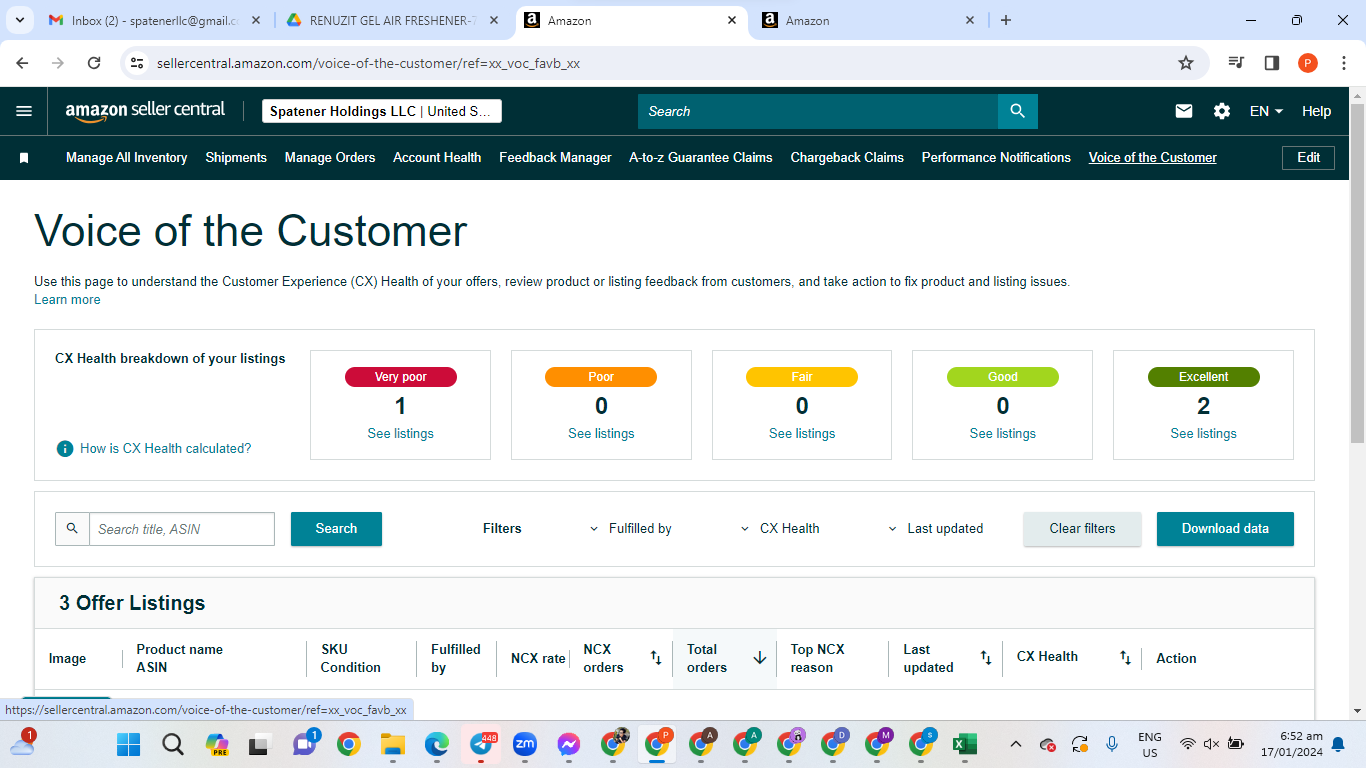1366x768 pixels.
Task: Click Download data
Action: [1225, 529]
